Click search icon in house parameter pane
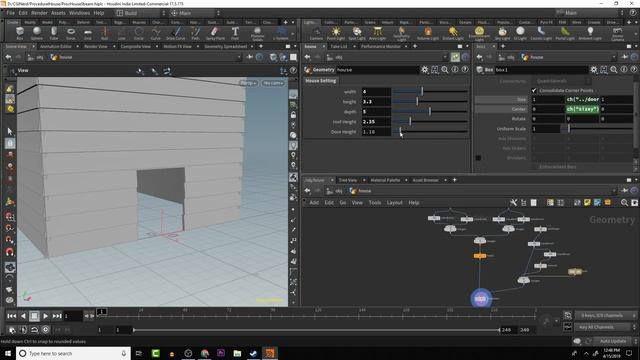Image resolution: width=640 pixels, height=360 pixels. [445, 70]
